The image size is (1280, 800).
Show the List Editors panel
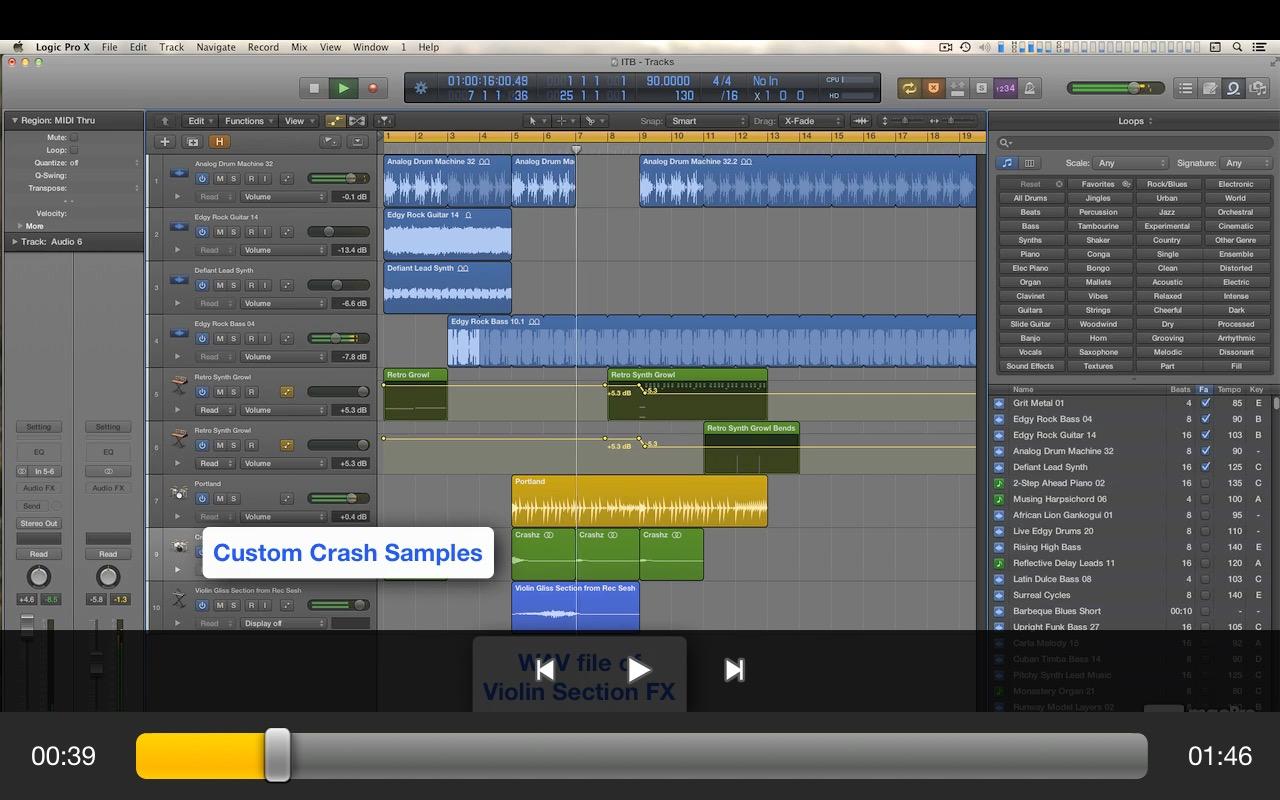(x=1185, y=88)
